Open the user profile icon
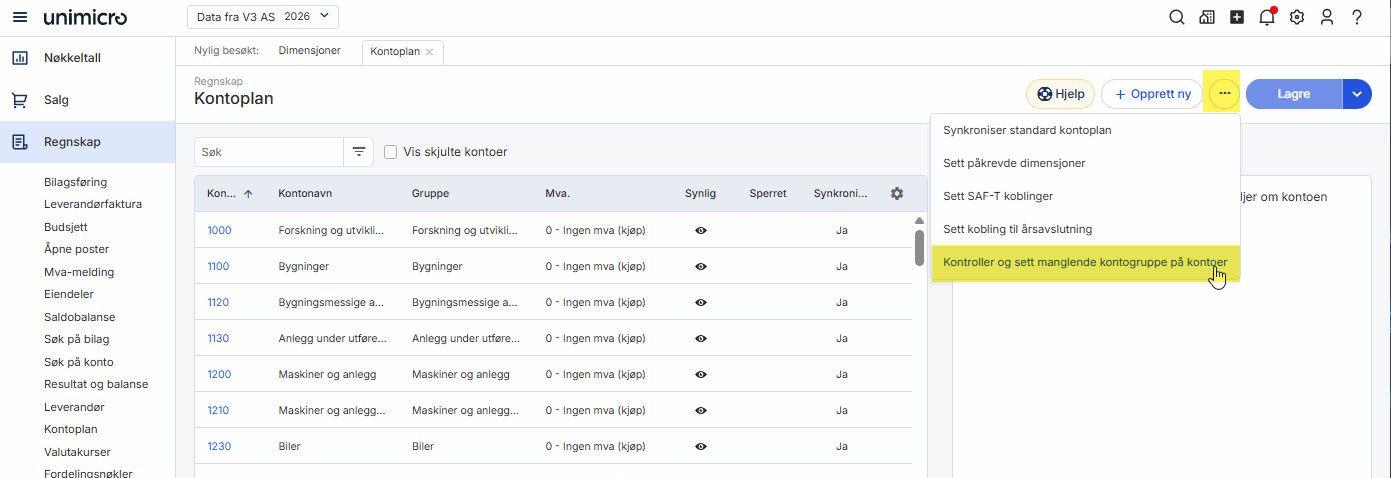This screenshot has width=1391, height=478. coord(1327,17)
